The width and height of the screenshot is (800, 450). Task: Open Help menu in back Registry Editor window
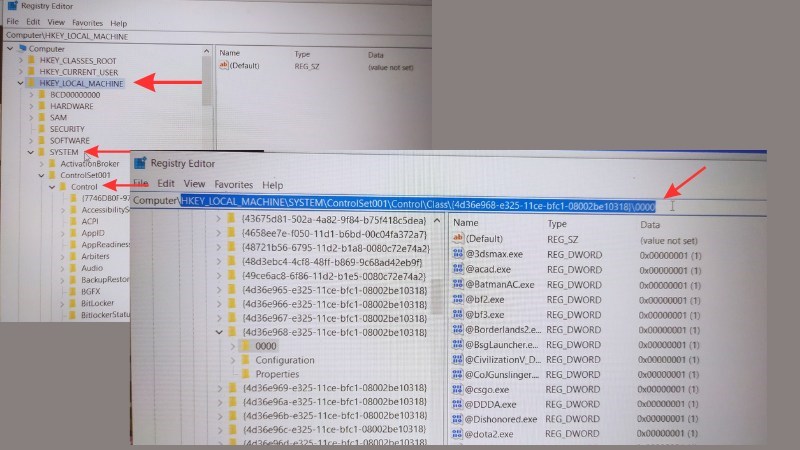pyautogui.click(x=118, y=23)
